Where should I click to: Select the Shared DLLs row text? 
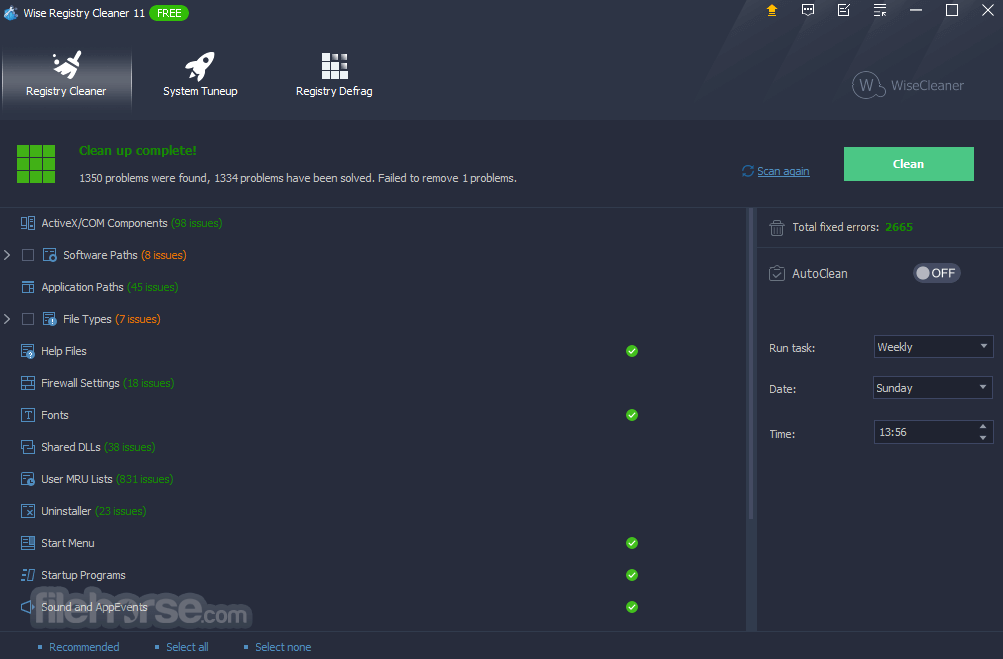(x=98, y=447)
